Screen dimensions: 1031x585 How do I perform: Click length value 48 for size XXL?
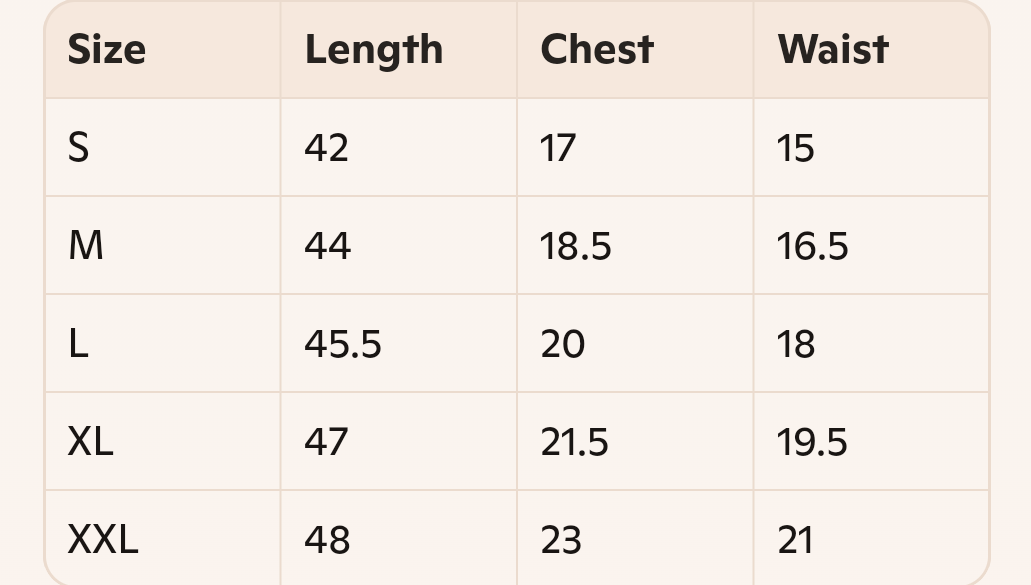(327, 540)
